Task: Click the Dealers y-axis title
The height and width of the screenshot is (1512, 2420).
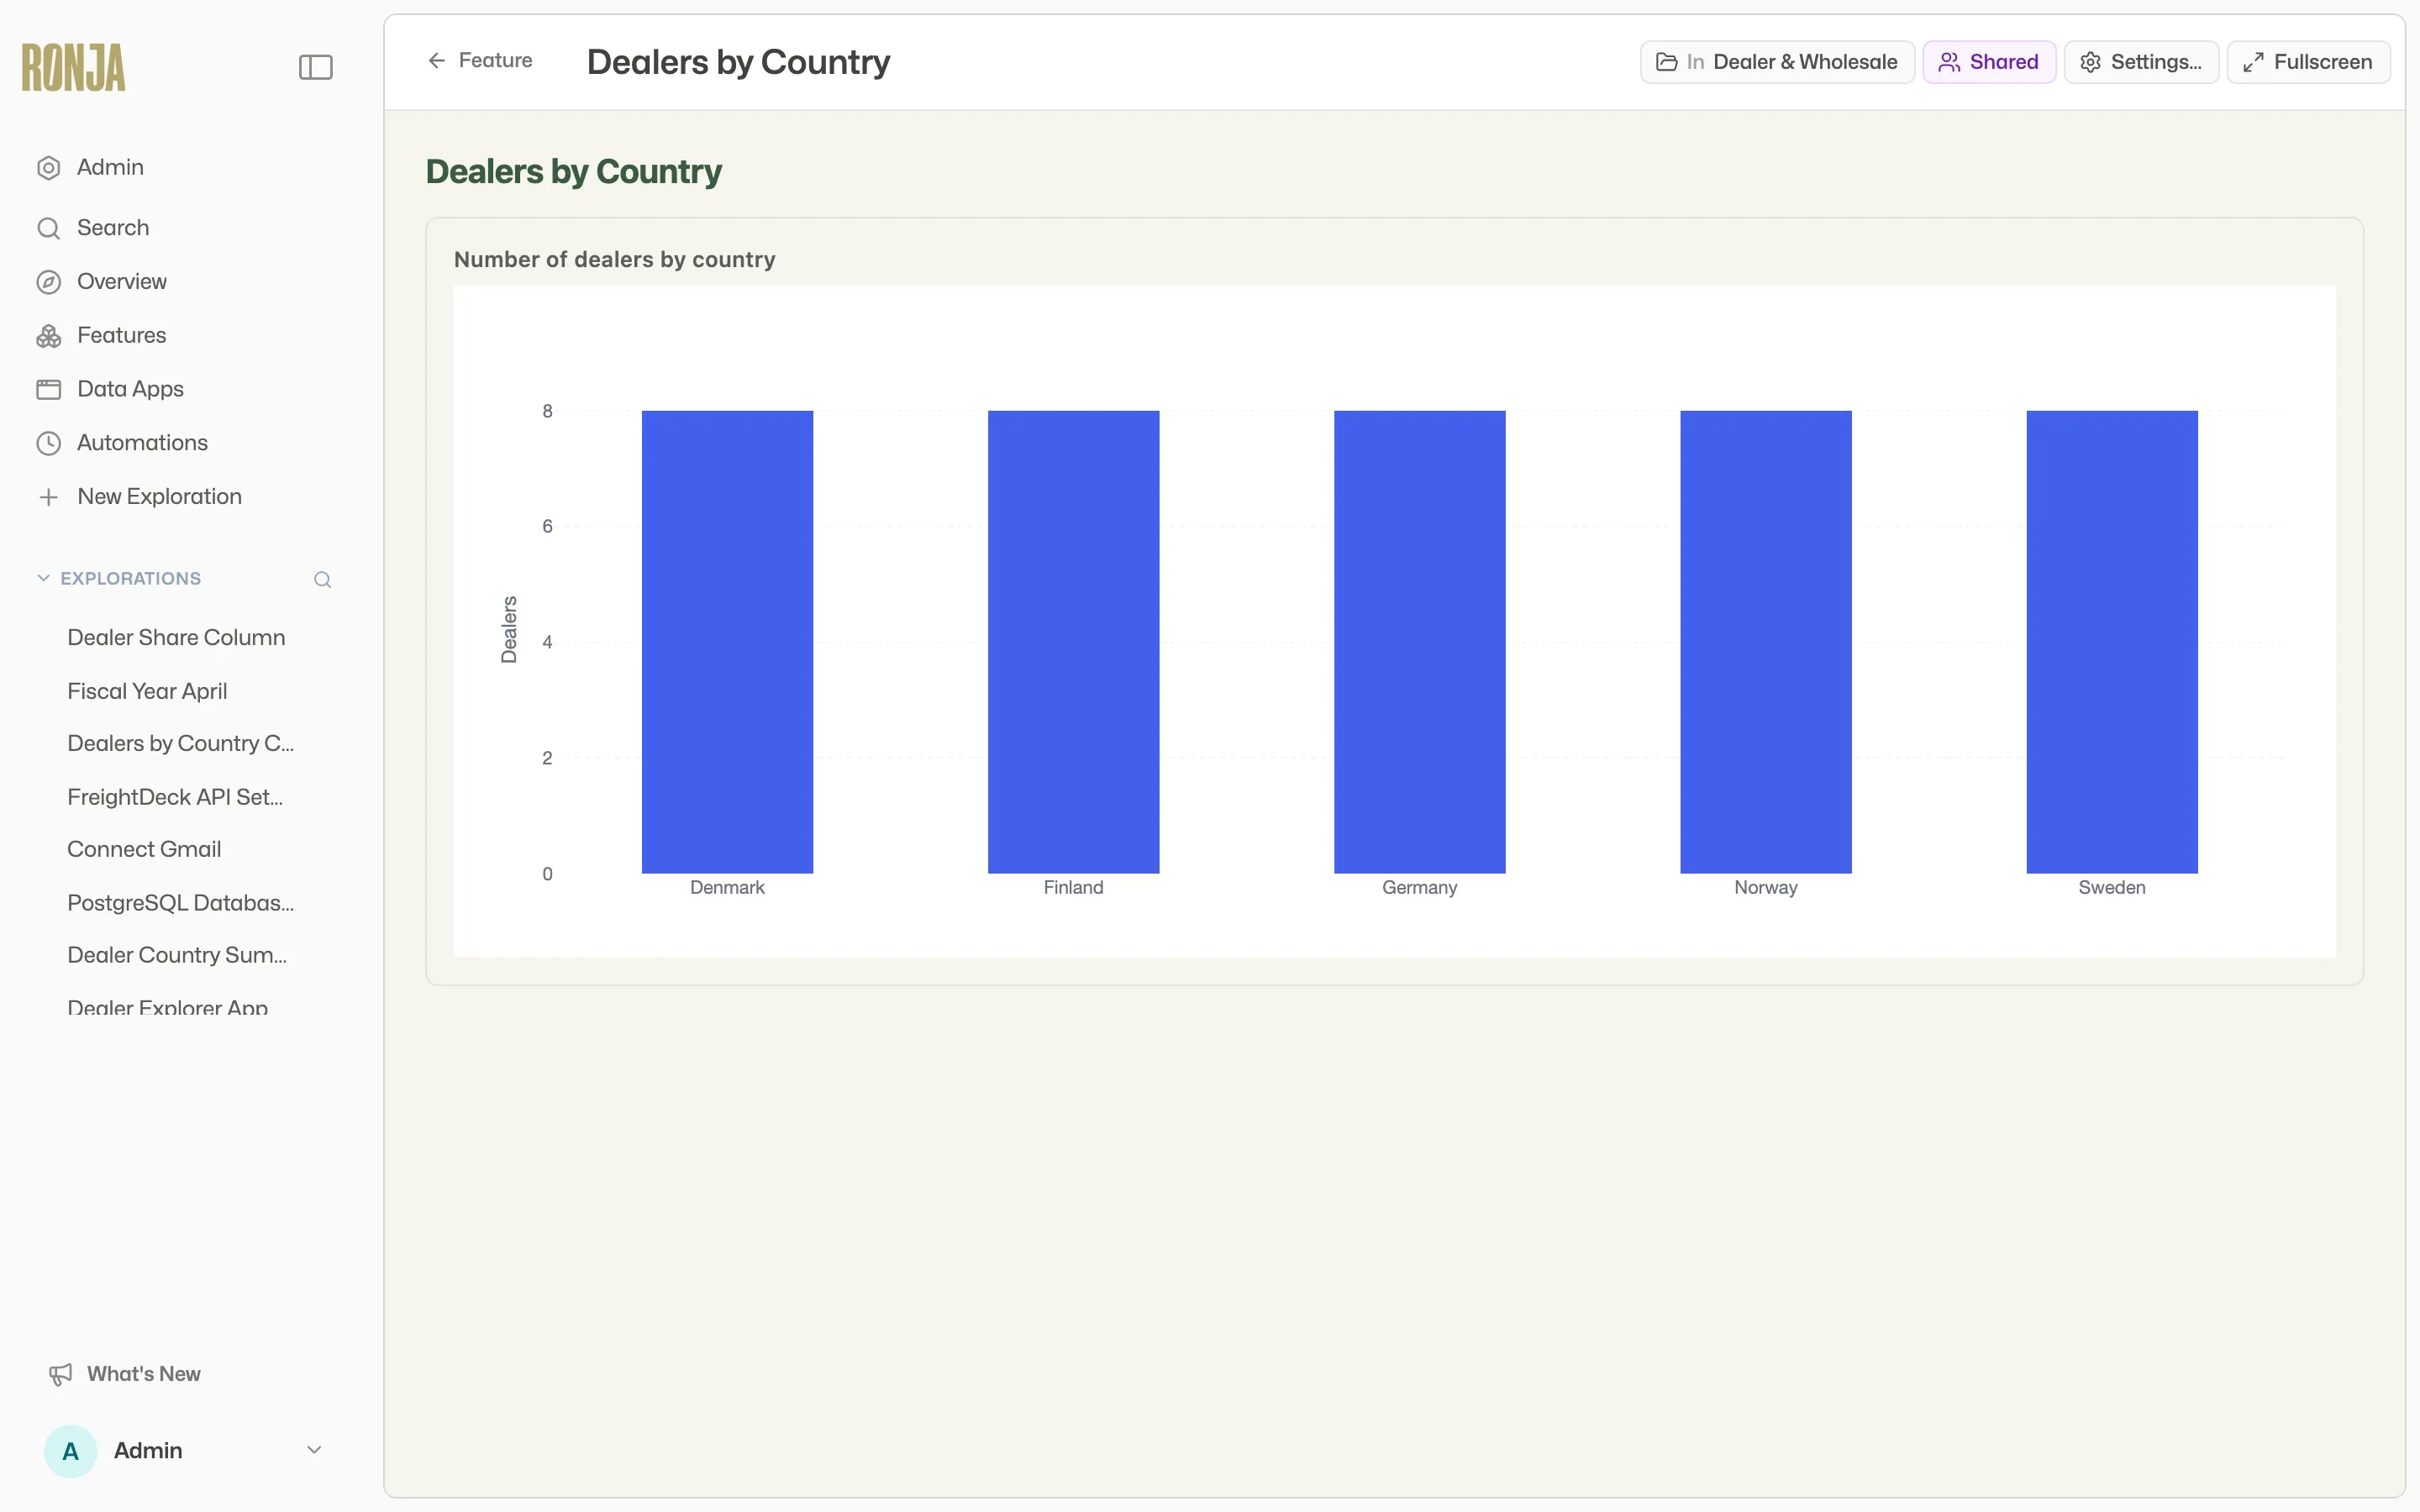Action: point(509,629)
